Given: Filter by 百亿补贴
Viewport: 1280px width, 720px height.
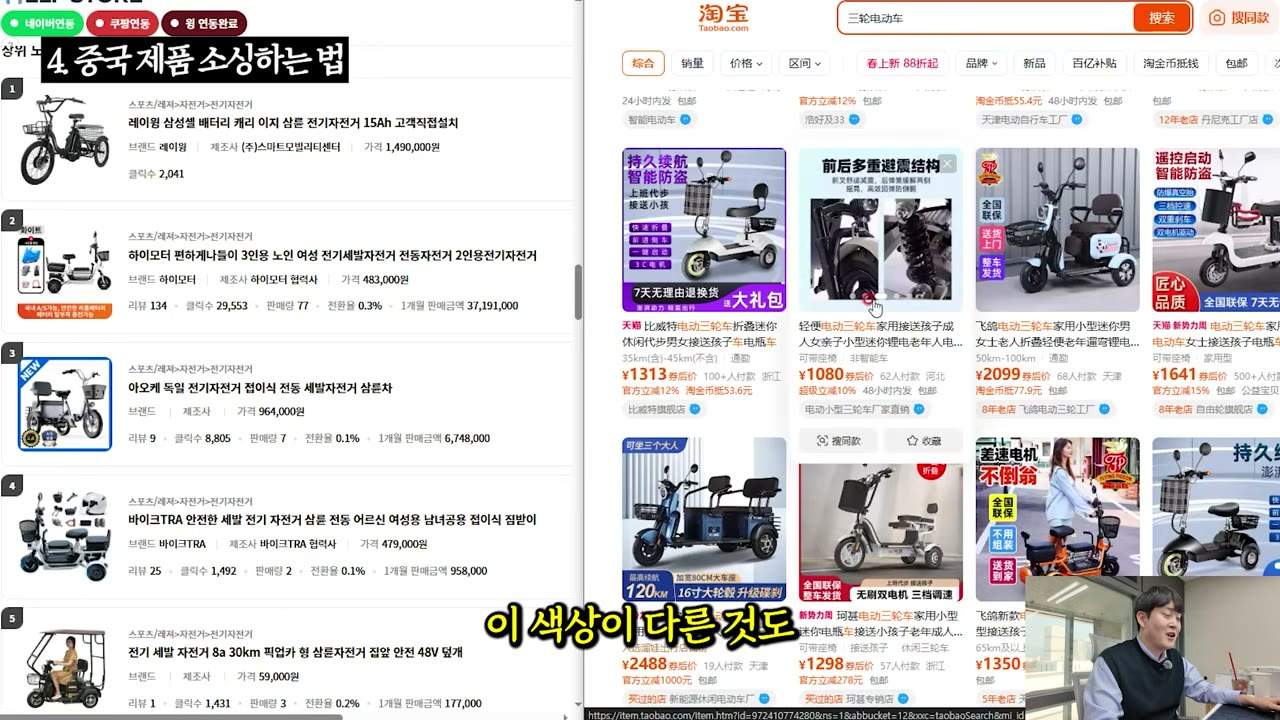Looking at the screenshot, I should (x=1094, y=63).
